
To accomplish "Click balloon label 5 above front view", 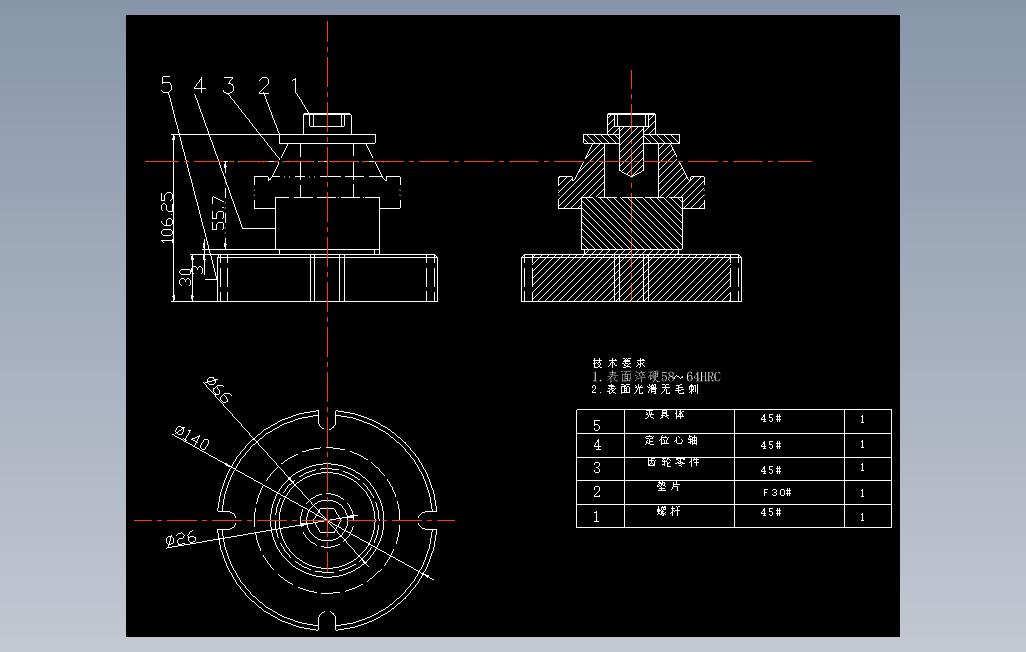I will click(167, 85).
